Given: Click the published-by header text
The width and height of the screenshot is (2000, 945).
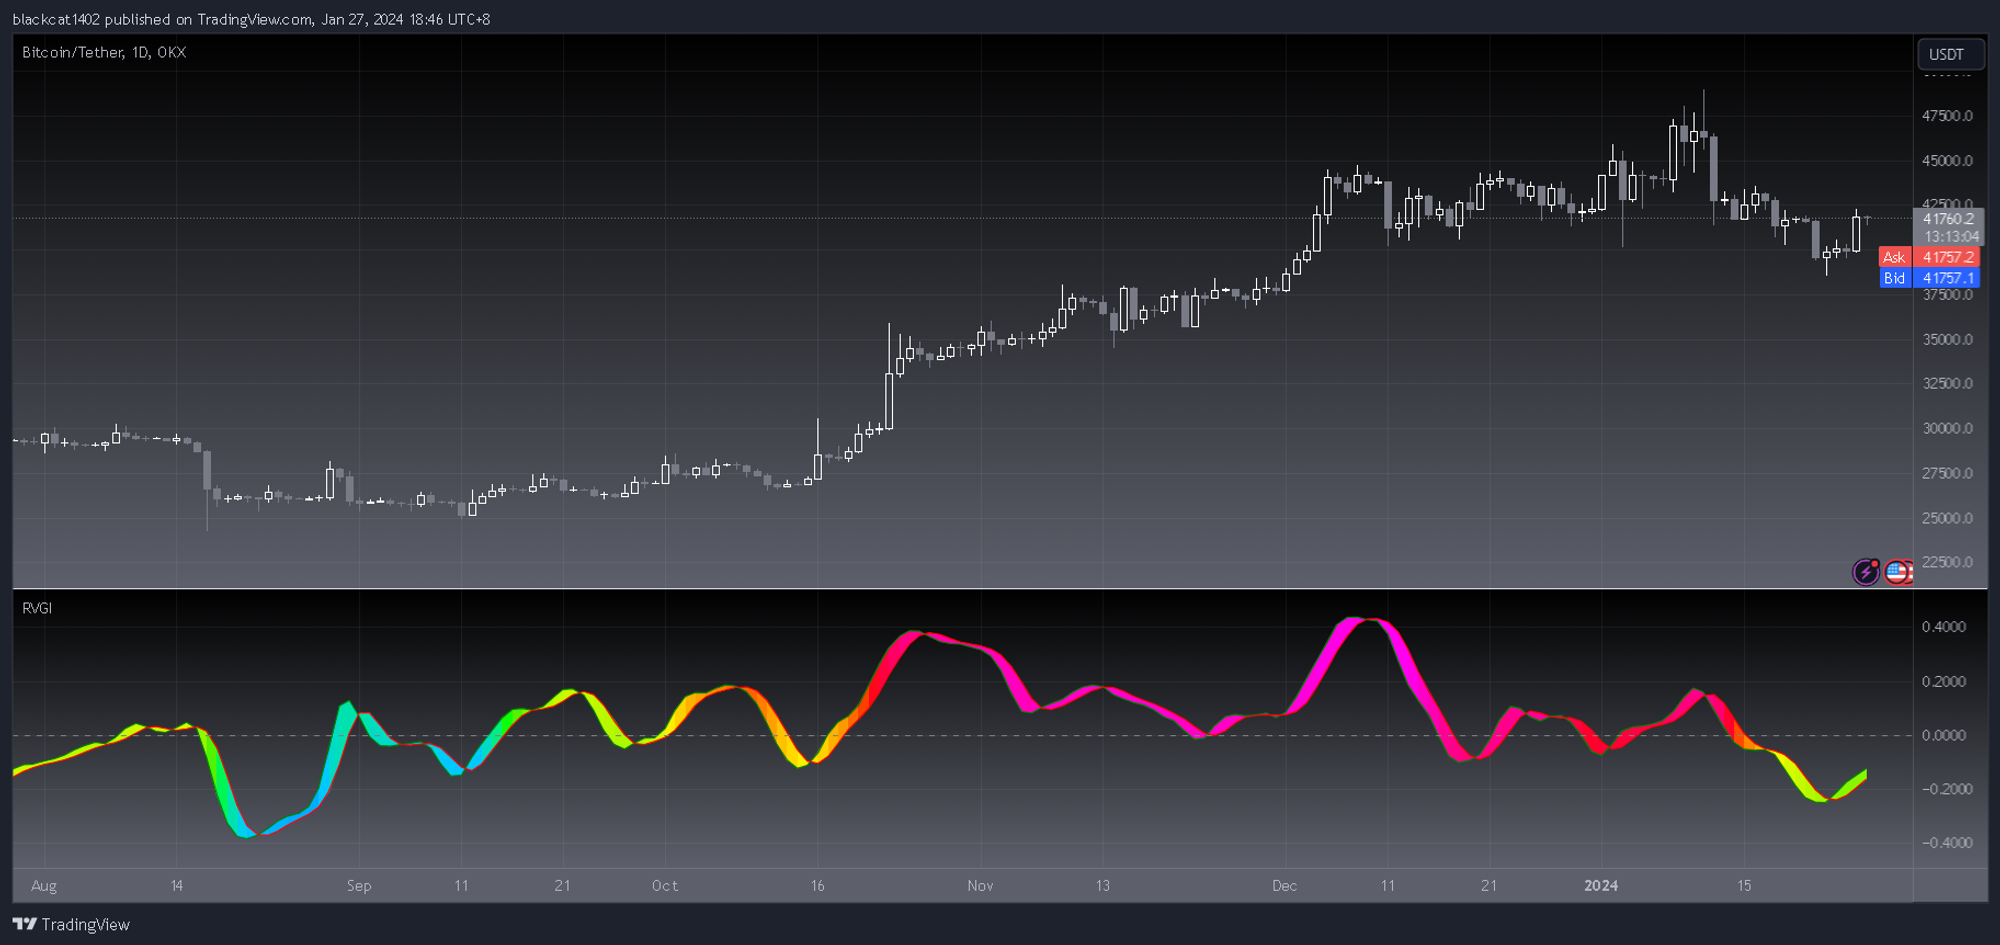Looking at the screenshot, I should point(251,19).
